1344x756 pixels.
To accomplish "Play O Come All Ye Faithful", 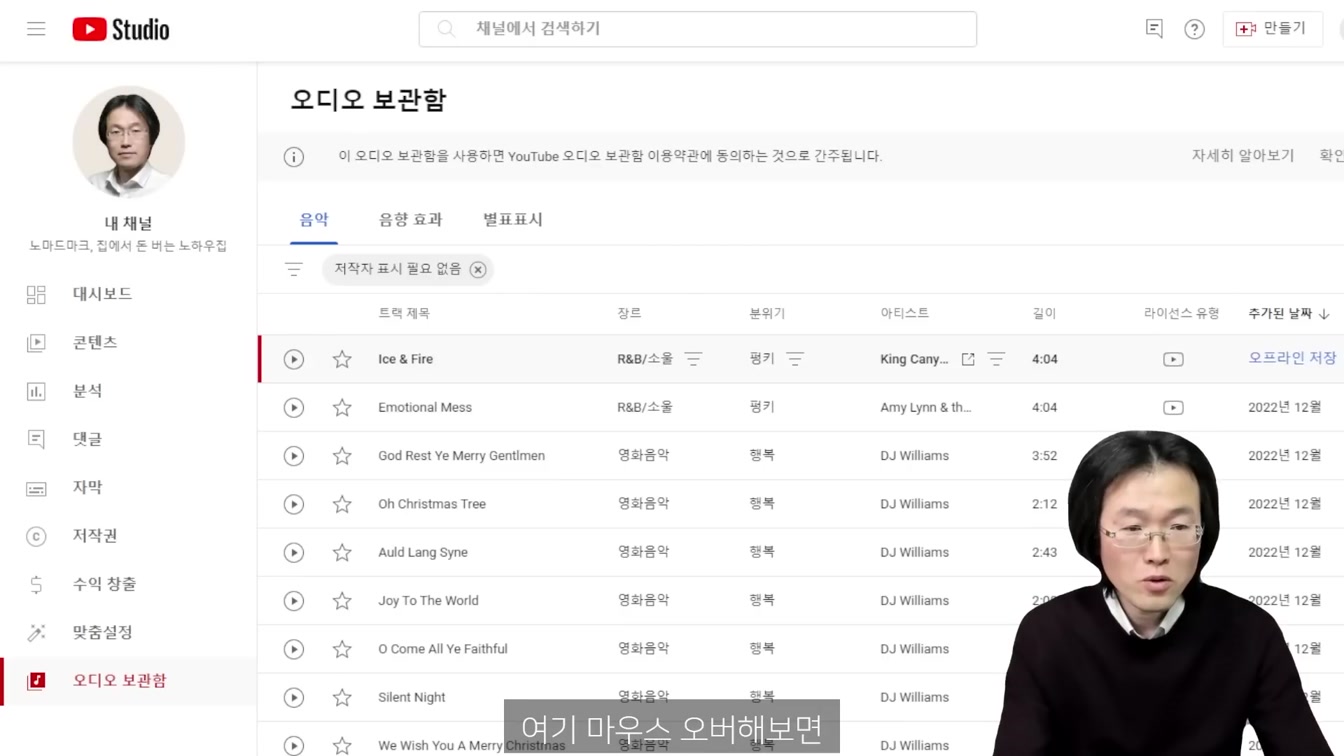I will pyautogui.click(x=293, y=649).
